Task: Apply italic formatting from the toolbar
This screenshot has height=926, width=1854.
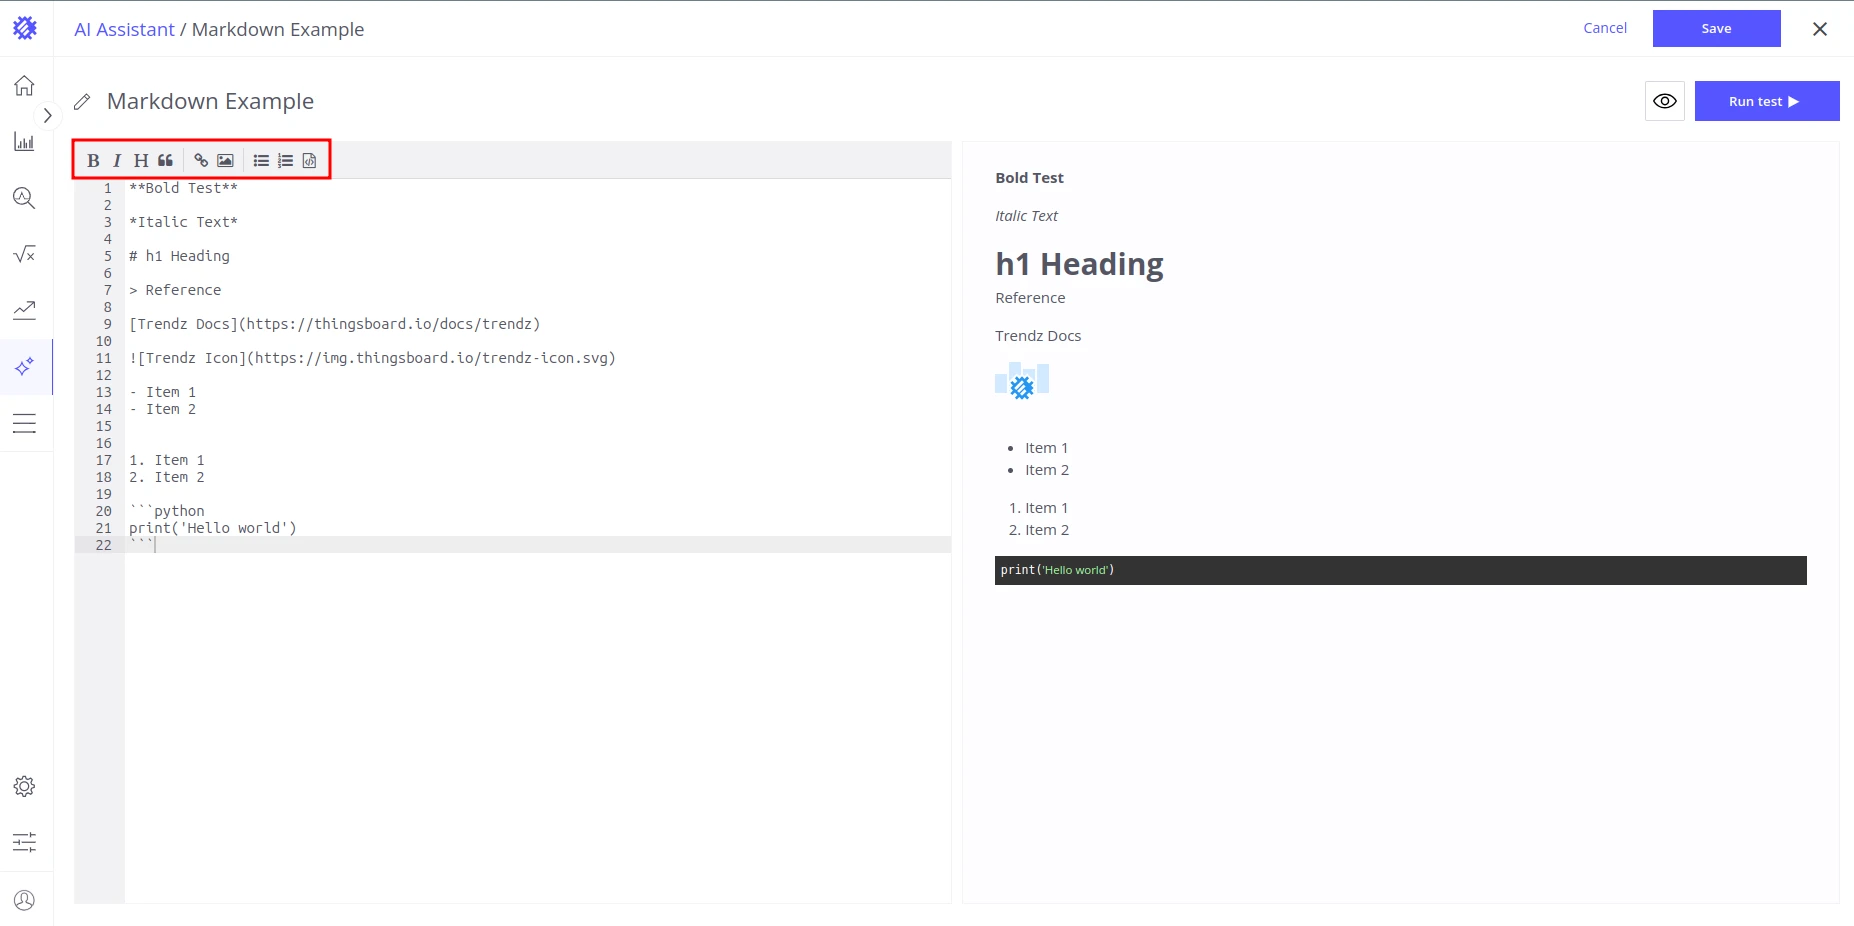Action: click(117, 160)
